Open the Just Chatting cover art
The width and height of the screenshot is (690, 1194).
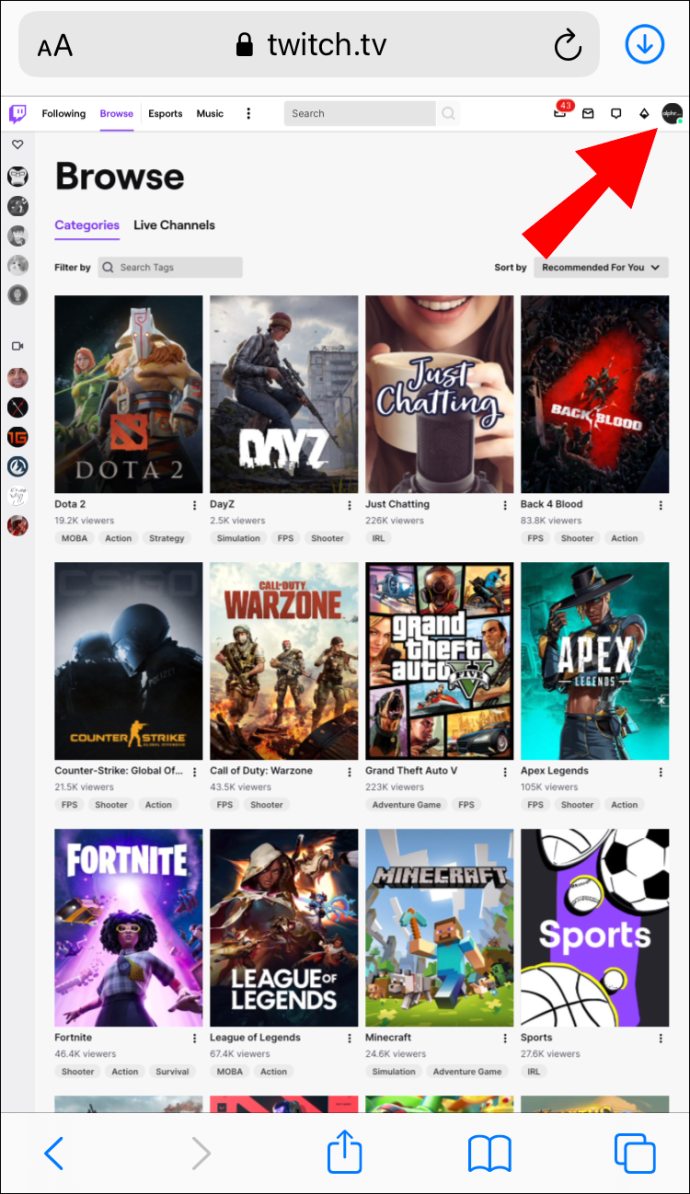tap(439, 394)
